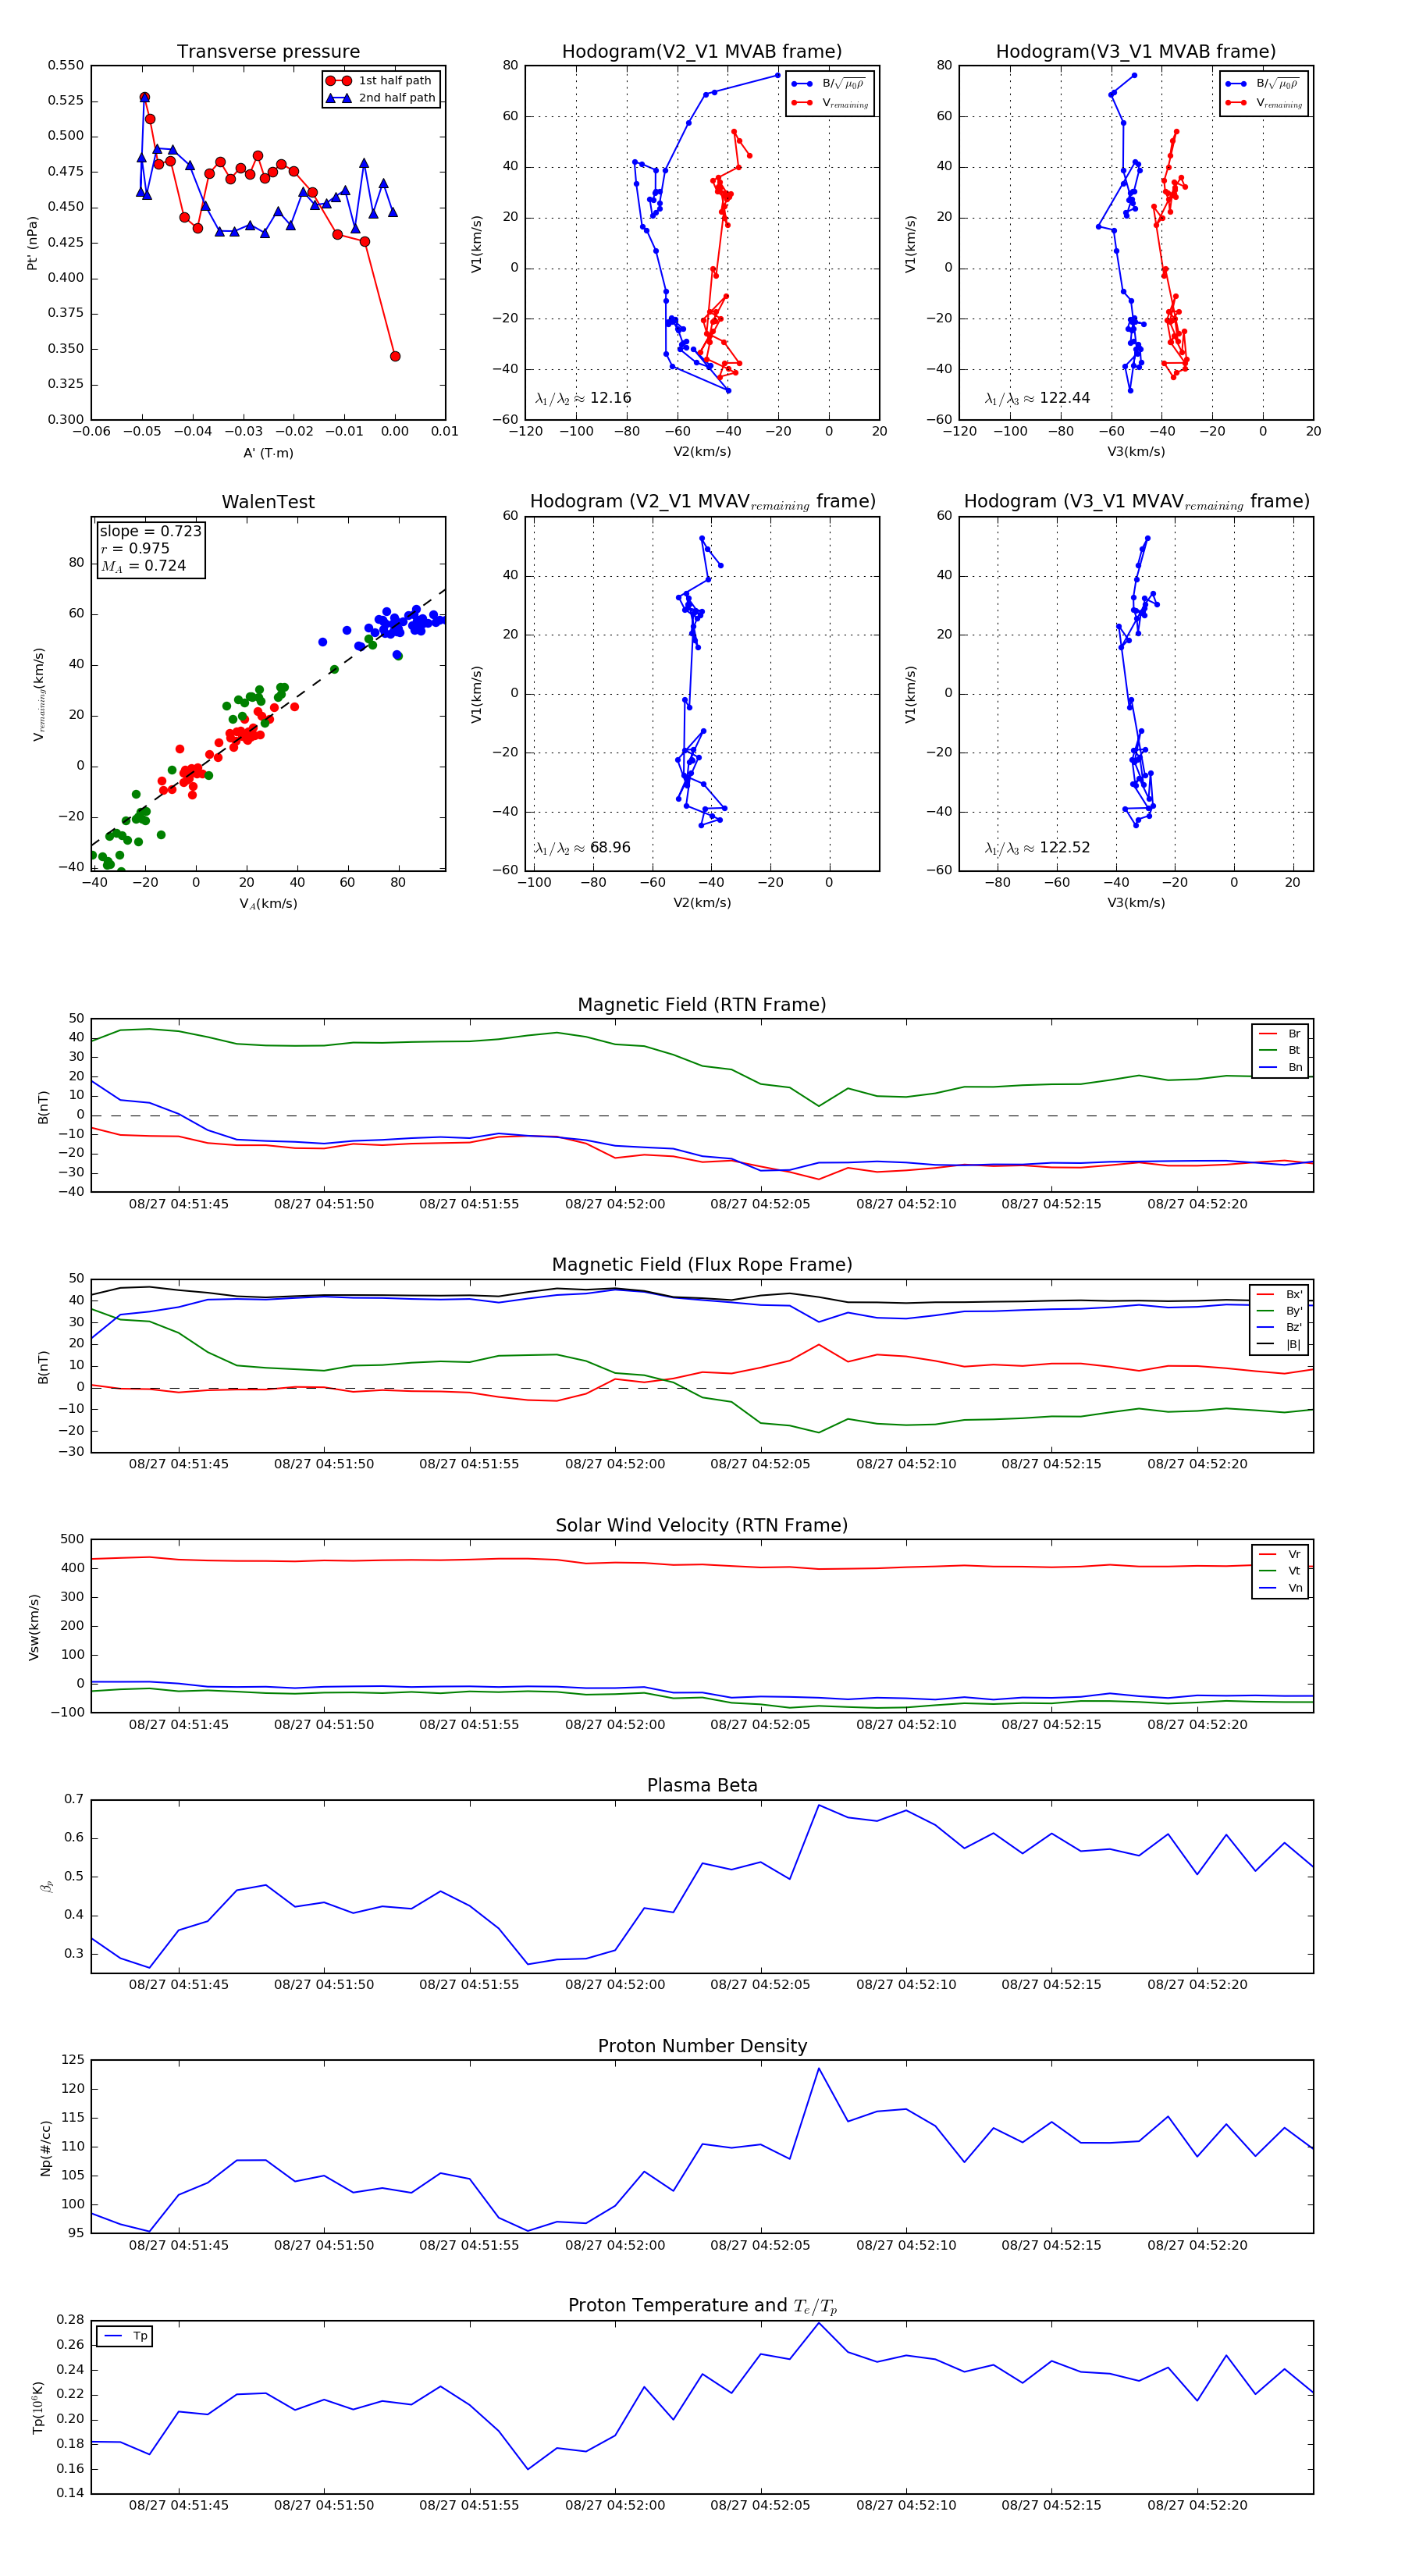Click the λ1/λ2 ≈ 68.96 annotation

[x=583, y=848]
